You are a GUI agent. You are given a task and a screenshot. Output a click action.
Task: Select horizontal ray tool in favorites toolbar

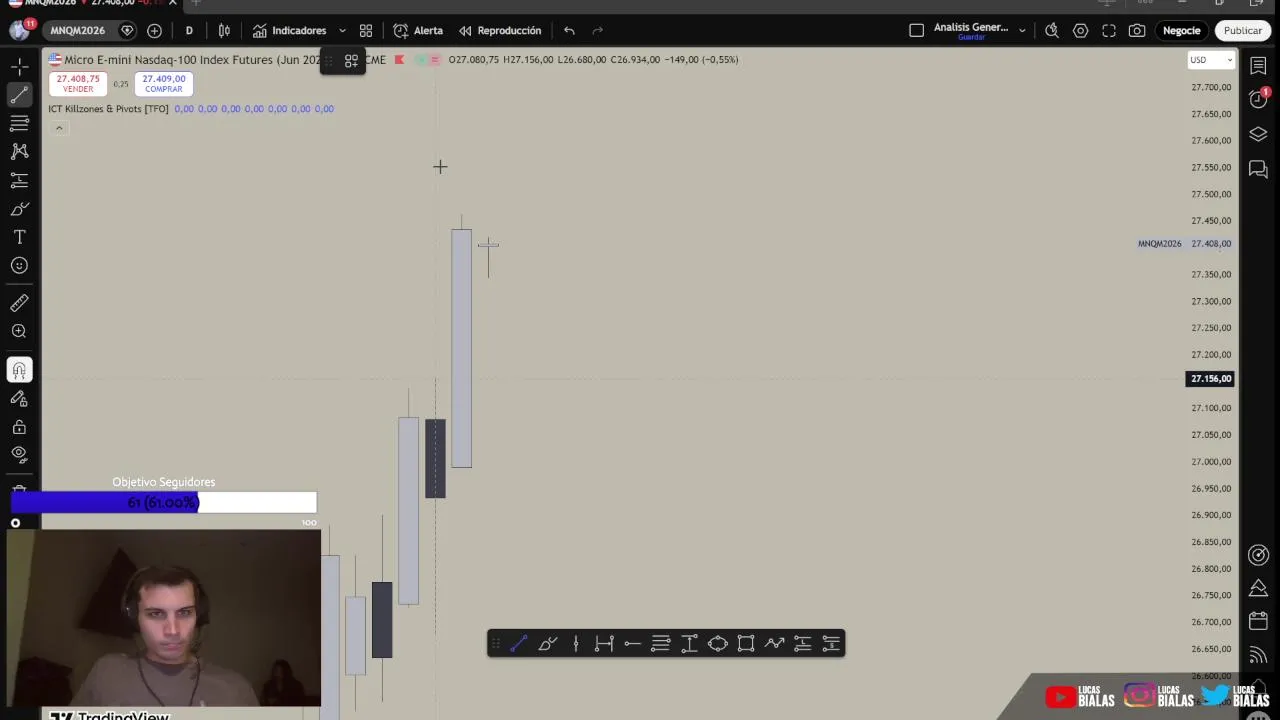tap(632, 644)
